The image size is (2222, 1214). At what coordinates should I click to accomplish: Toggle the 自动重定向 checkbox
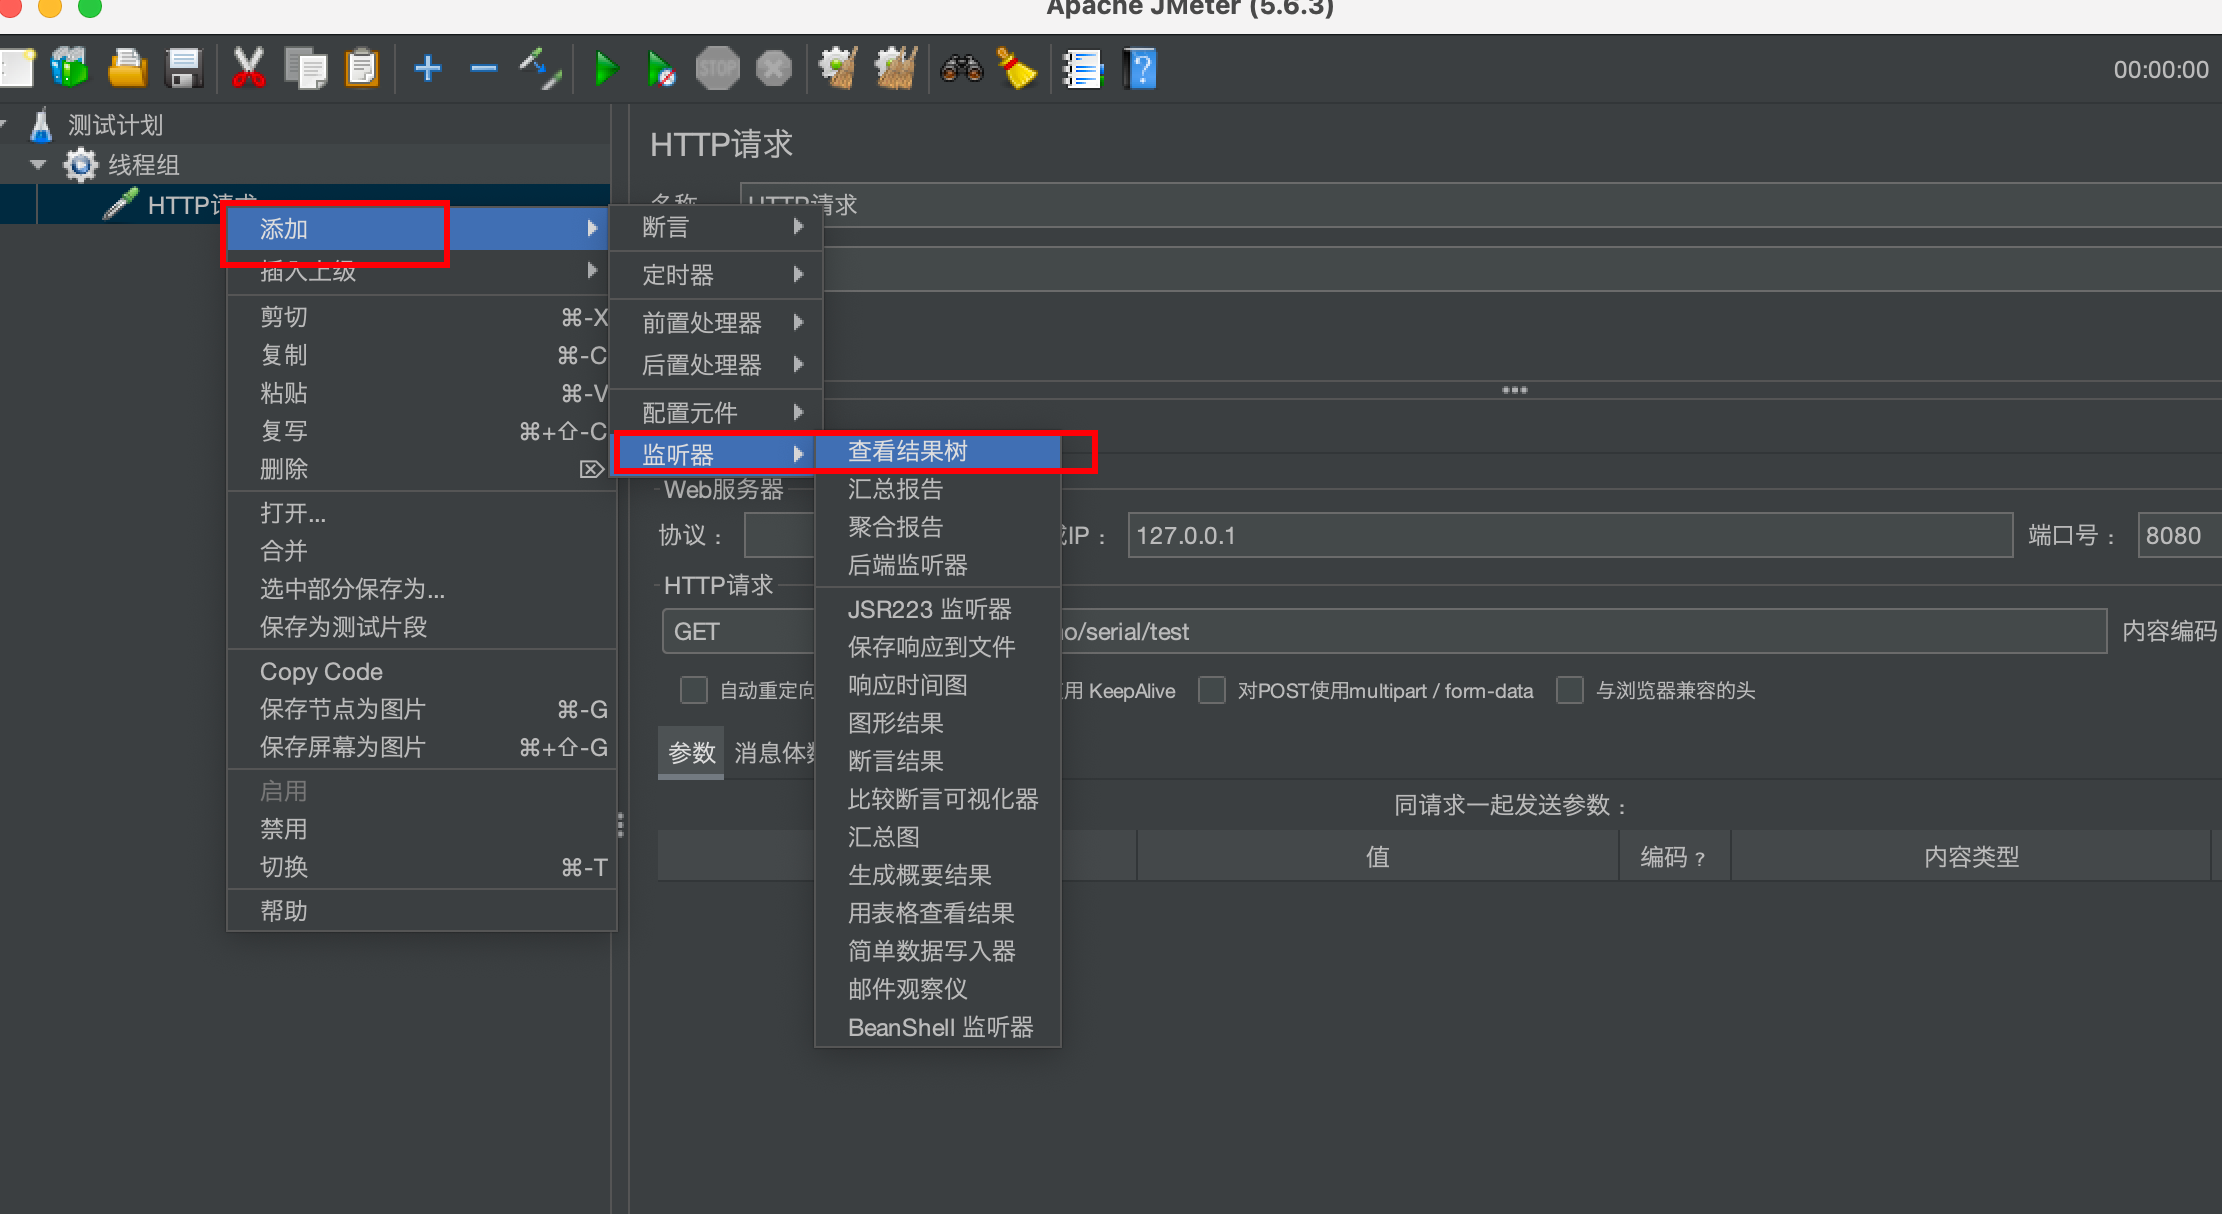(693, 690)
